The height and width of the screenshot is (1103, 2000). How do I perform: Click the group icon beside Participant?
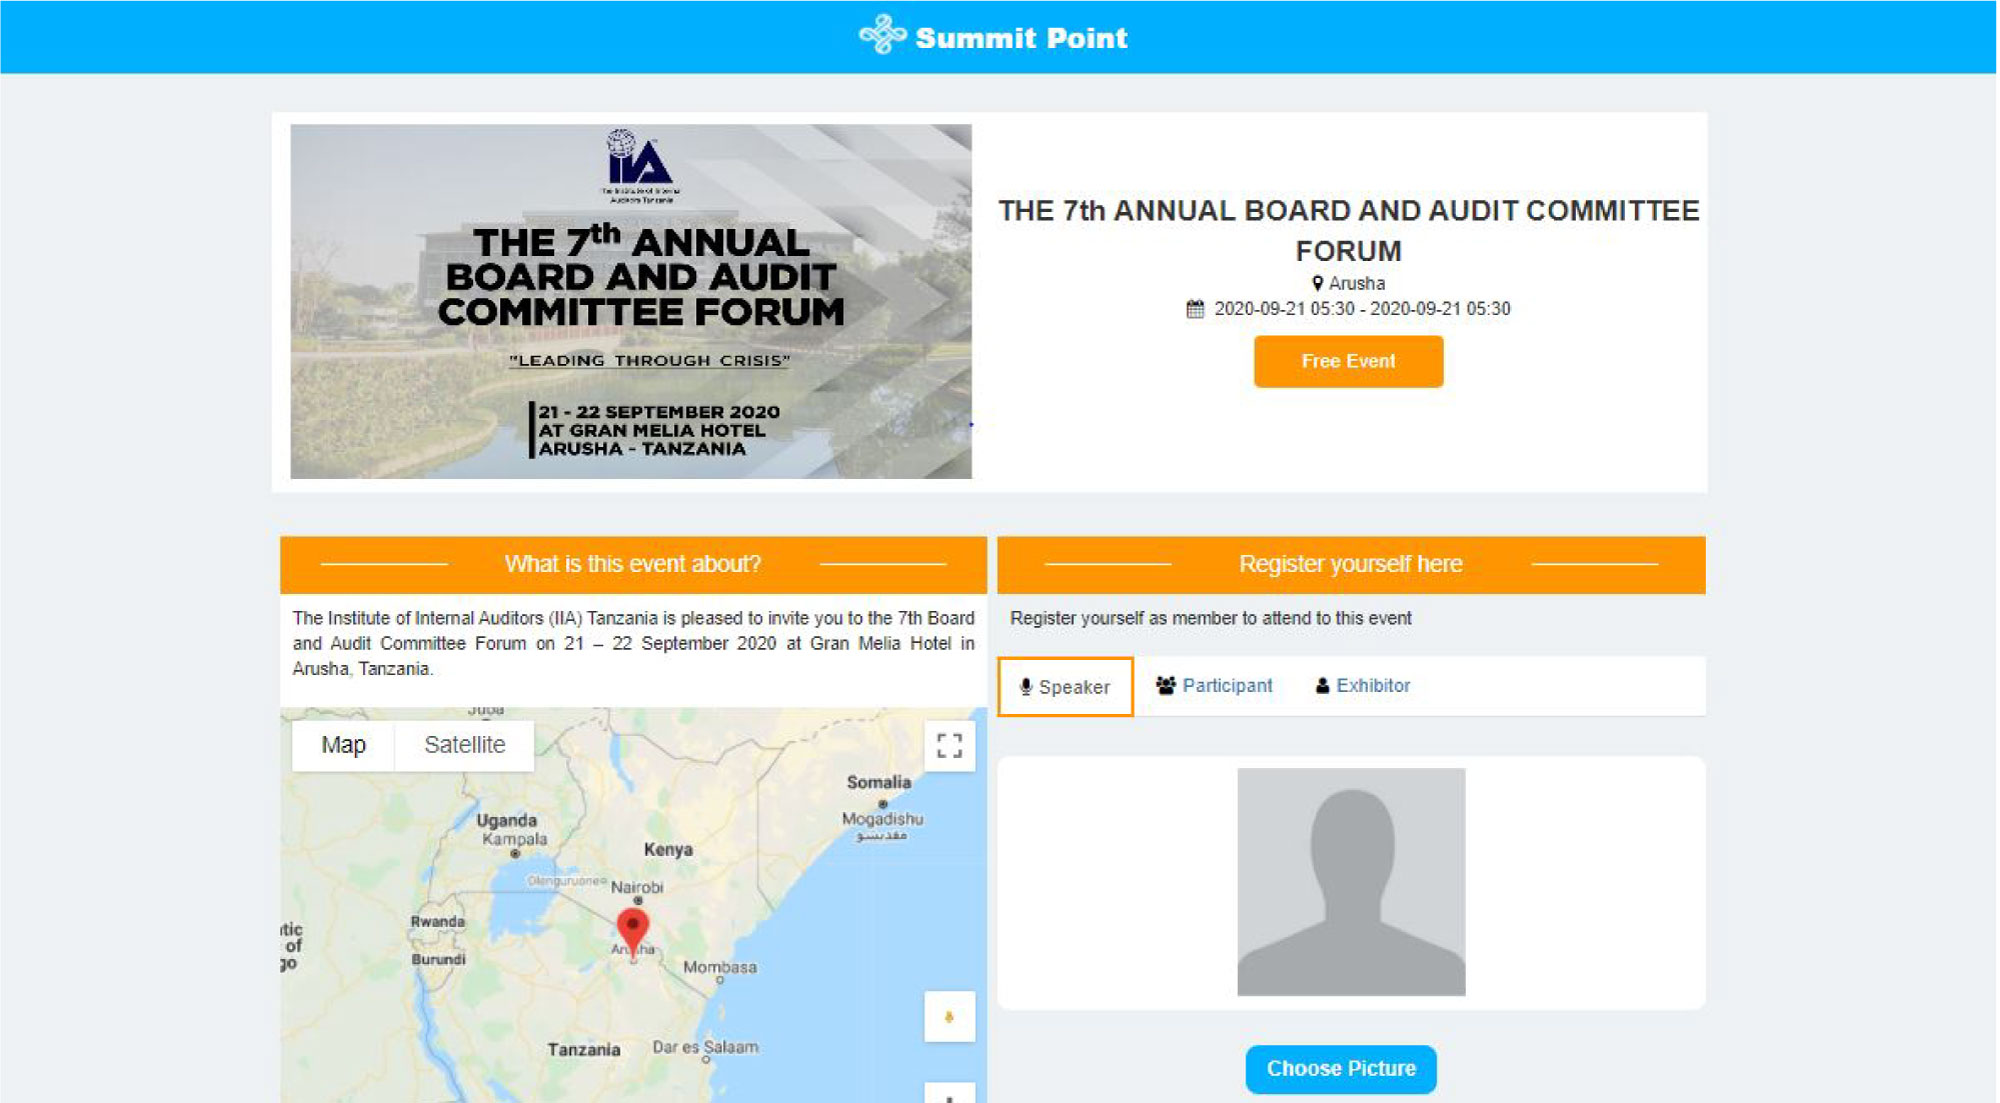(x=1165, y=686)
